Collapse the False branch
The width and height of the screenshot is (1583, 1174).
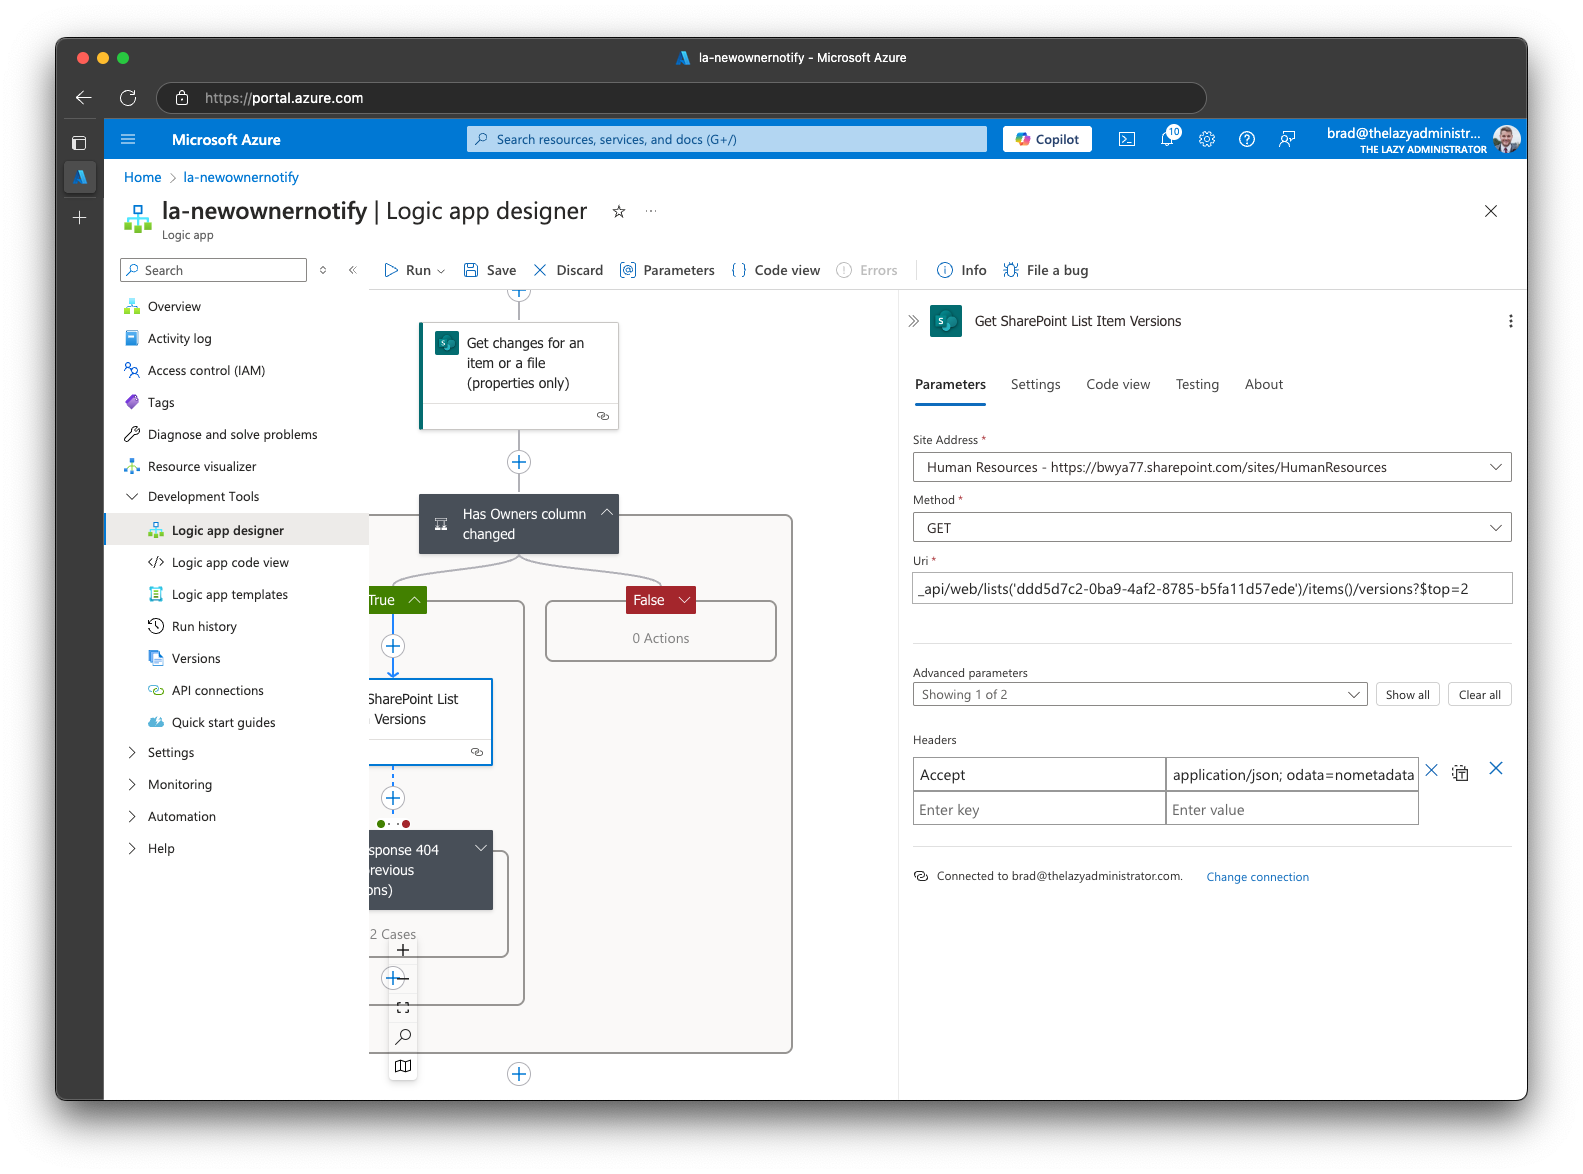685,600
